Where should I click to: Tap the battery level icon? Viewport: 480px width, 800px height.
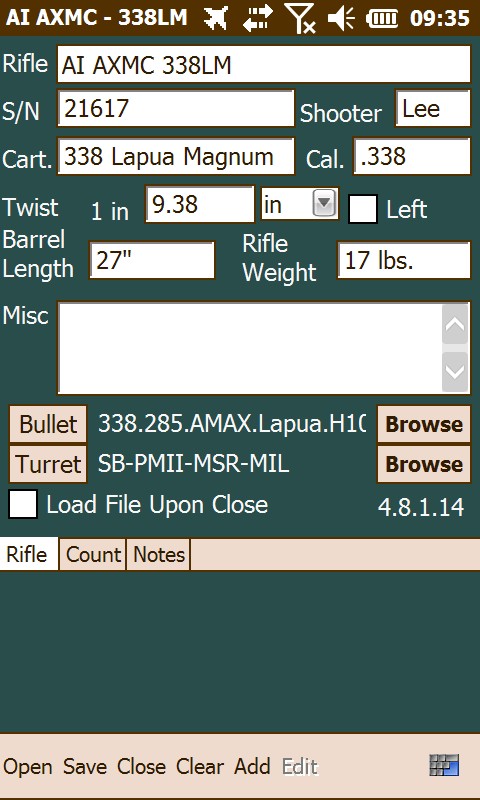[x=382, y=19]
